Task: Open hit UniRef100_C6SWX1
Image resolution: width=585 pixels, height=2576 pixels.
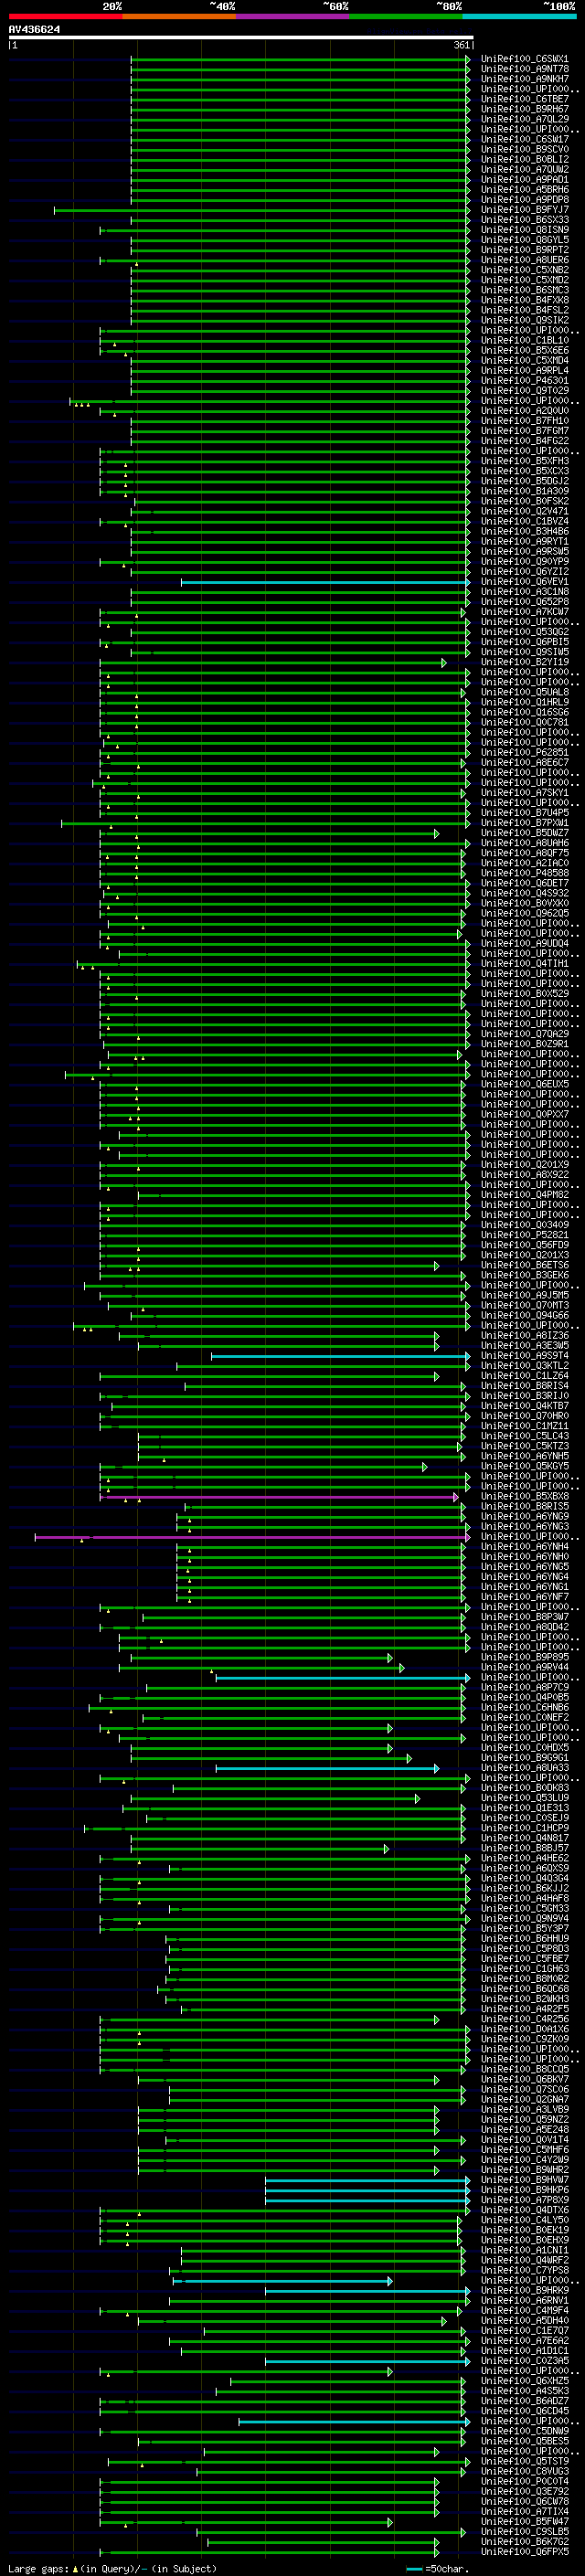Action: (x=525, y=59)
